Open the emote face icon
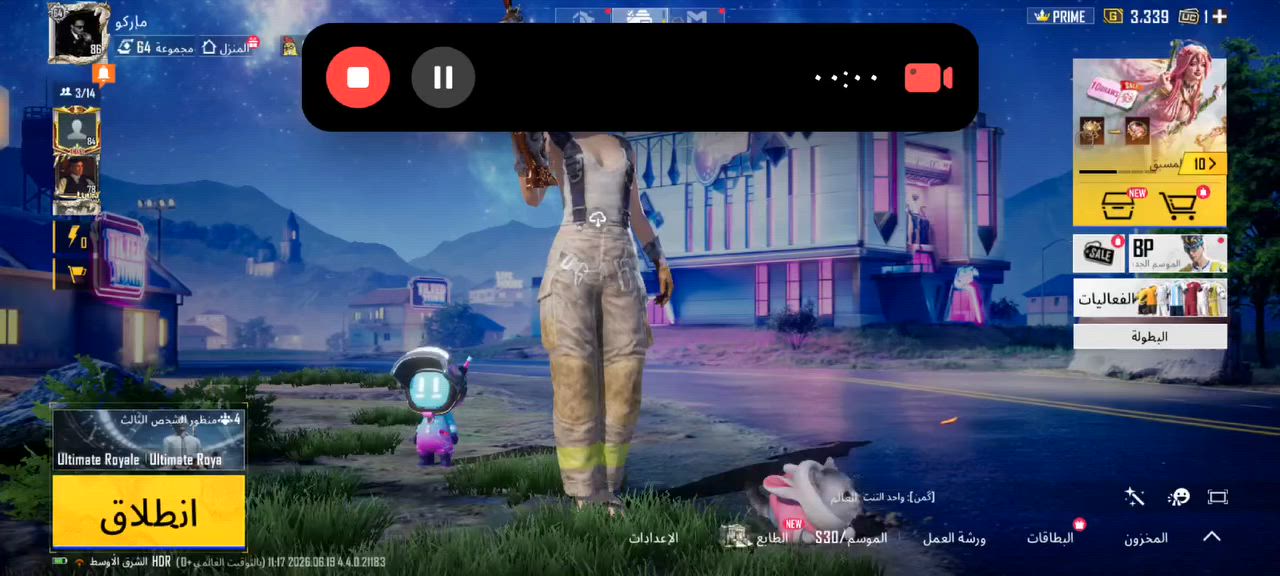The height and width of the screenshot is (576, 1280). point(1179,497)
